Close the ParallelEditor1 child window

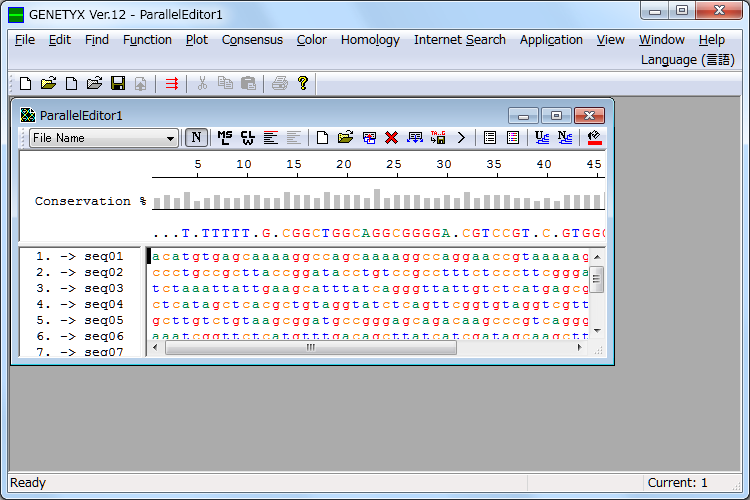589,116
